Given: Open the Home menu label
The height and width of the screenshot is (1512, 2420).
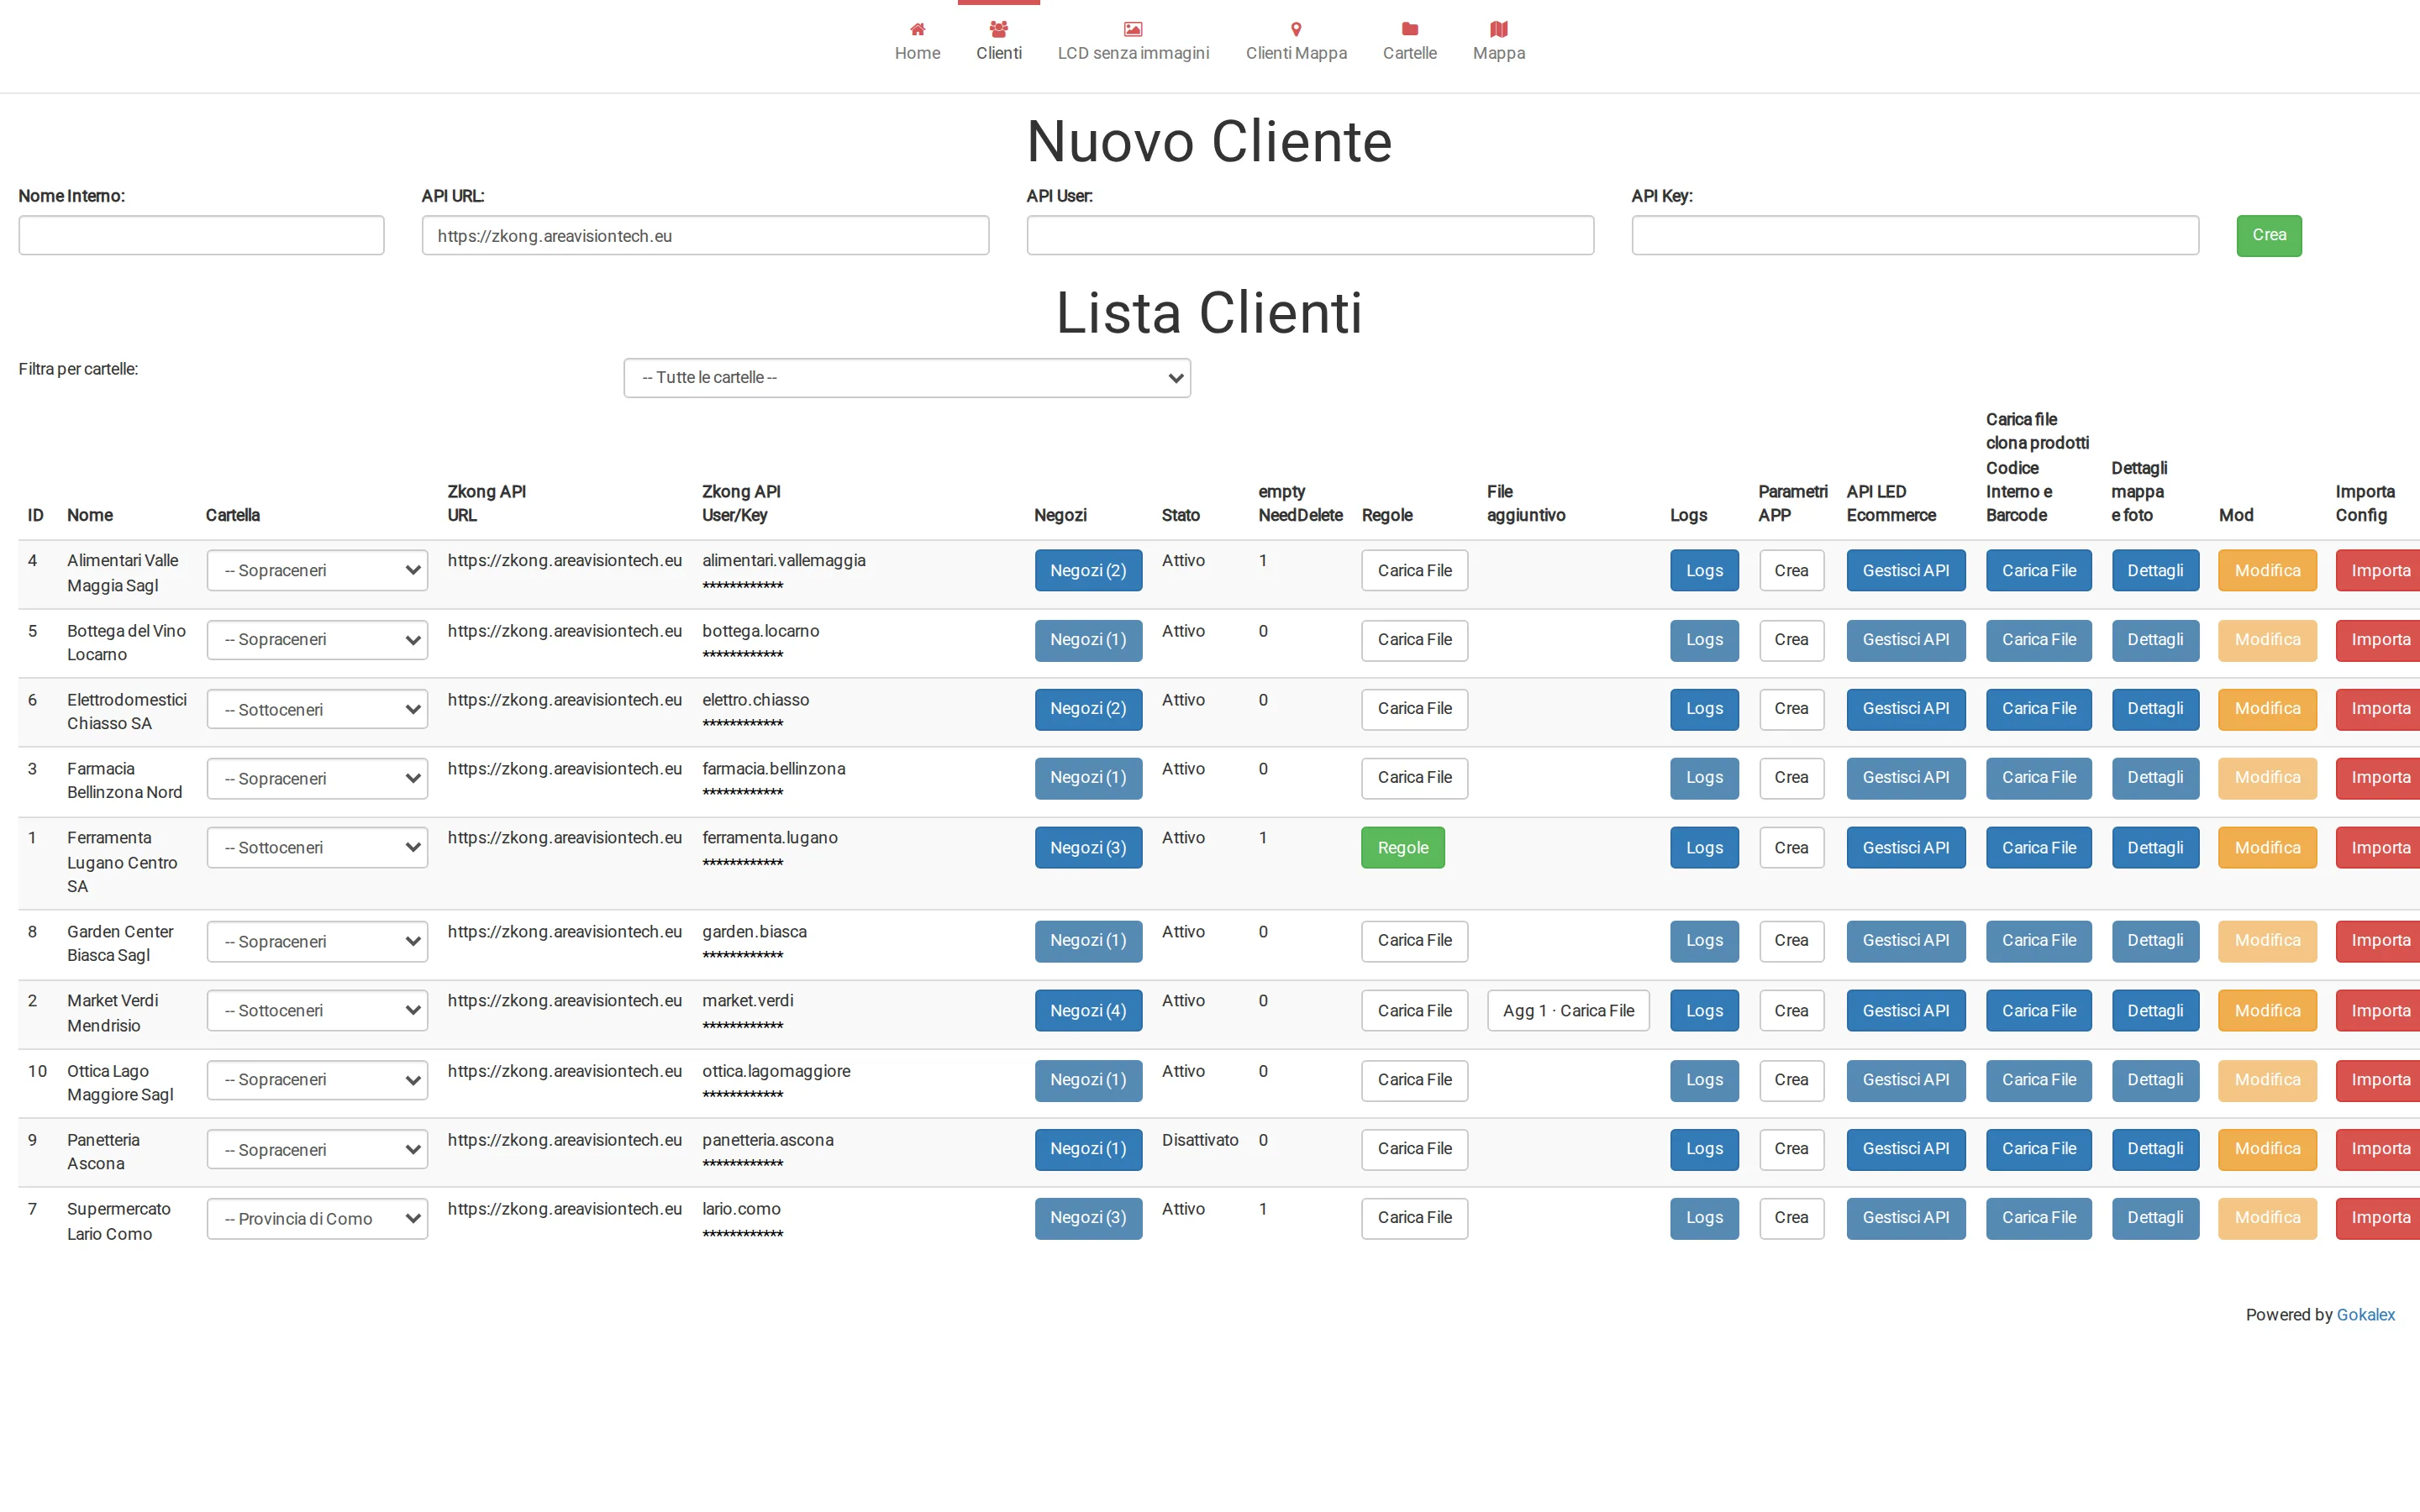Looking at the screenshot, I should click(x=917, y=53).
